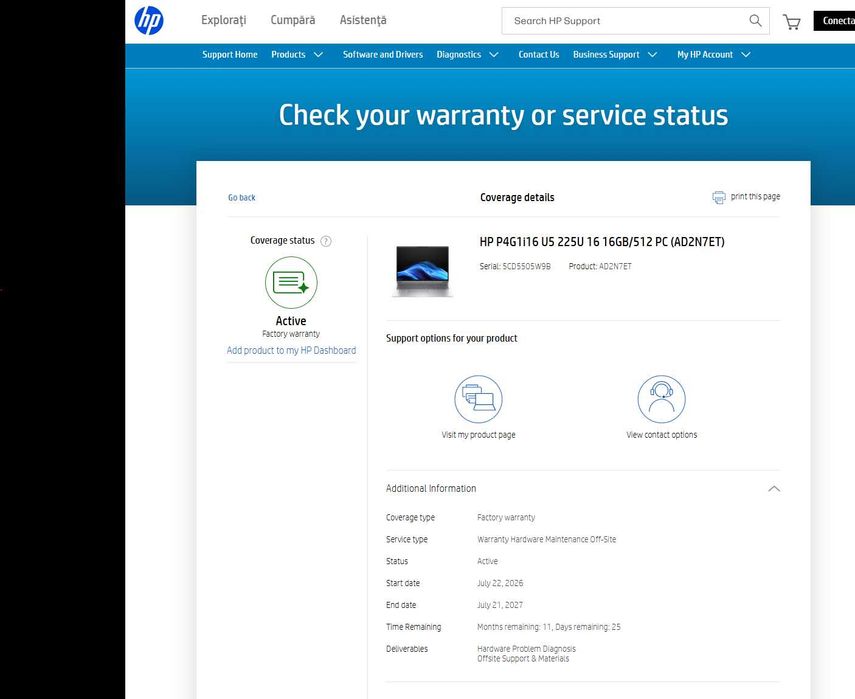Screen dimensions: 855x699
Task: Open the shopping cart
Action: (791, 22)
